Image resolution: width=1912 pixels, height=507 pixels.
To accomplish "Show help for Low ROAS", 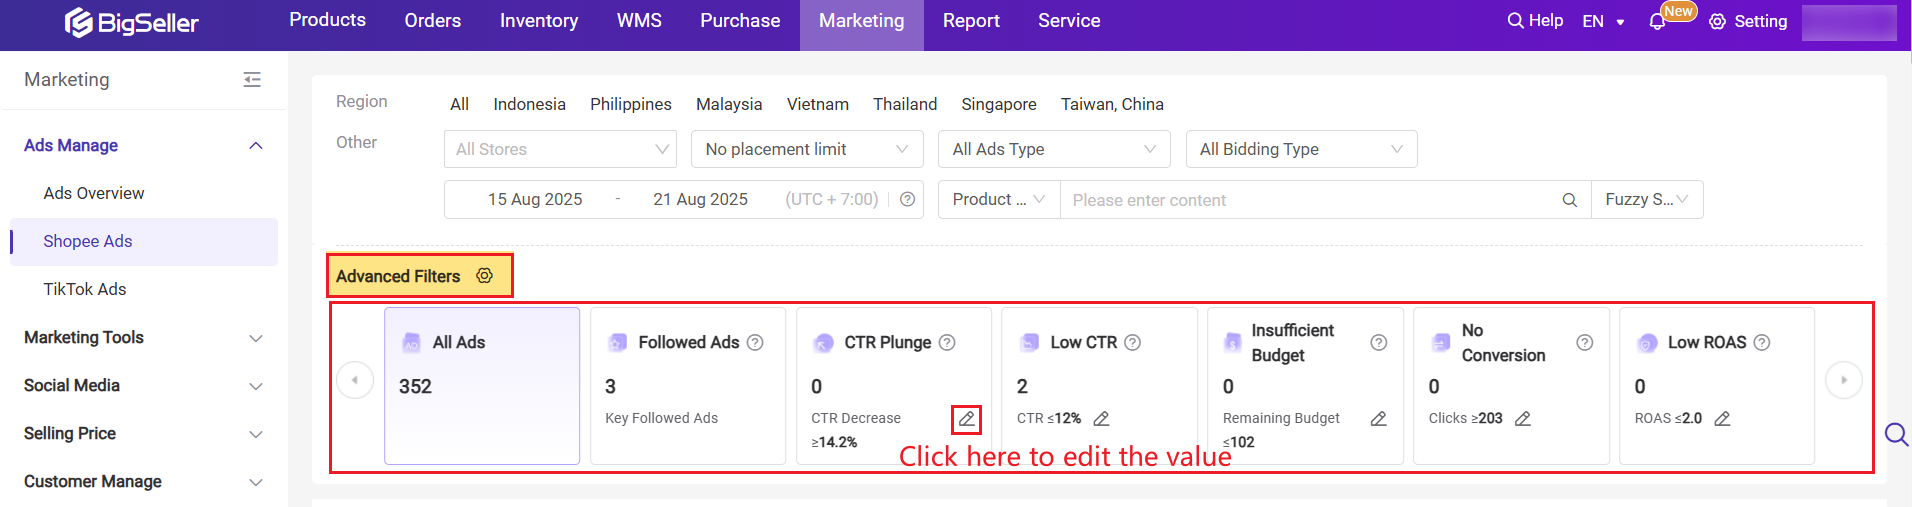I will tap(1762, 342).
